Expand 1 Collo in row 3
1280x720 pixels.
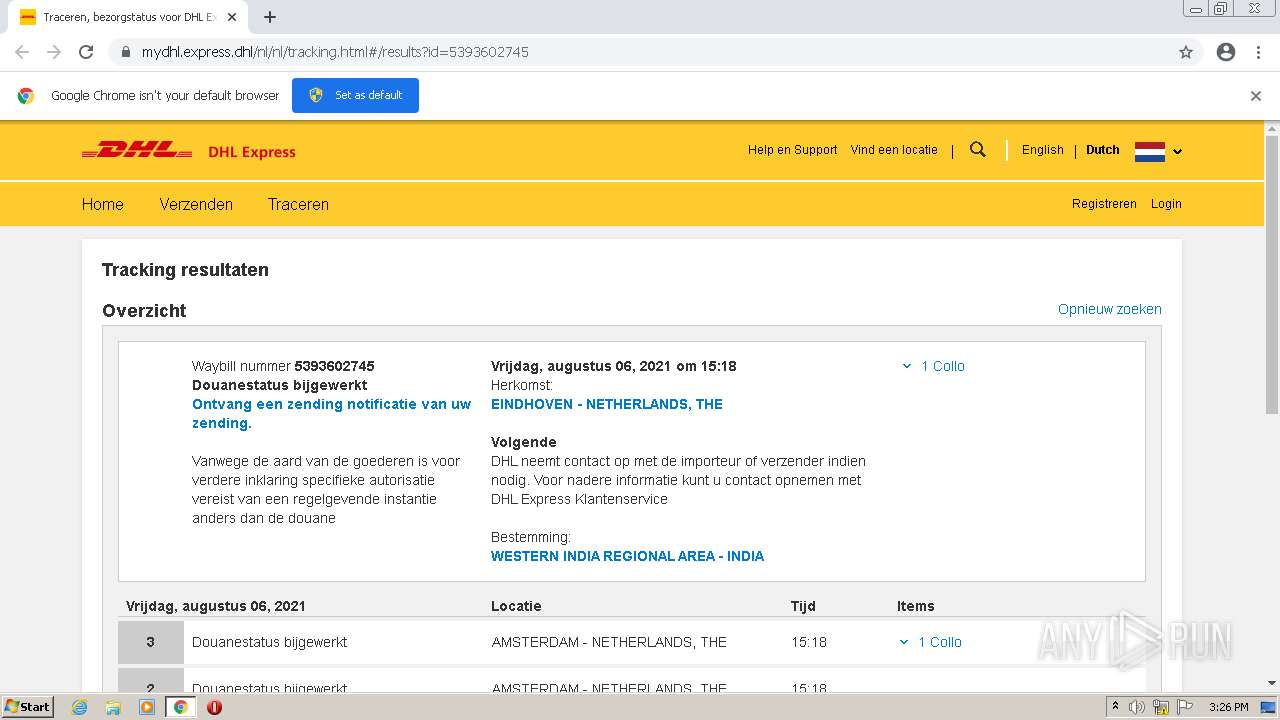click(930, 642)
